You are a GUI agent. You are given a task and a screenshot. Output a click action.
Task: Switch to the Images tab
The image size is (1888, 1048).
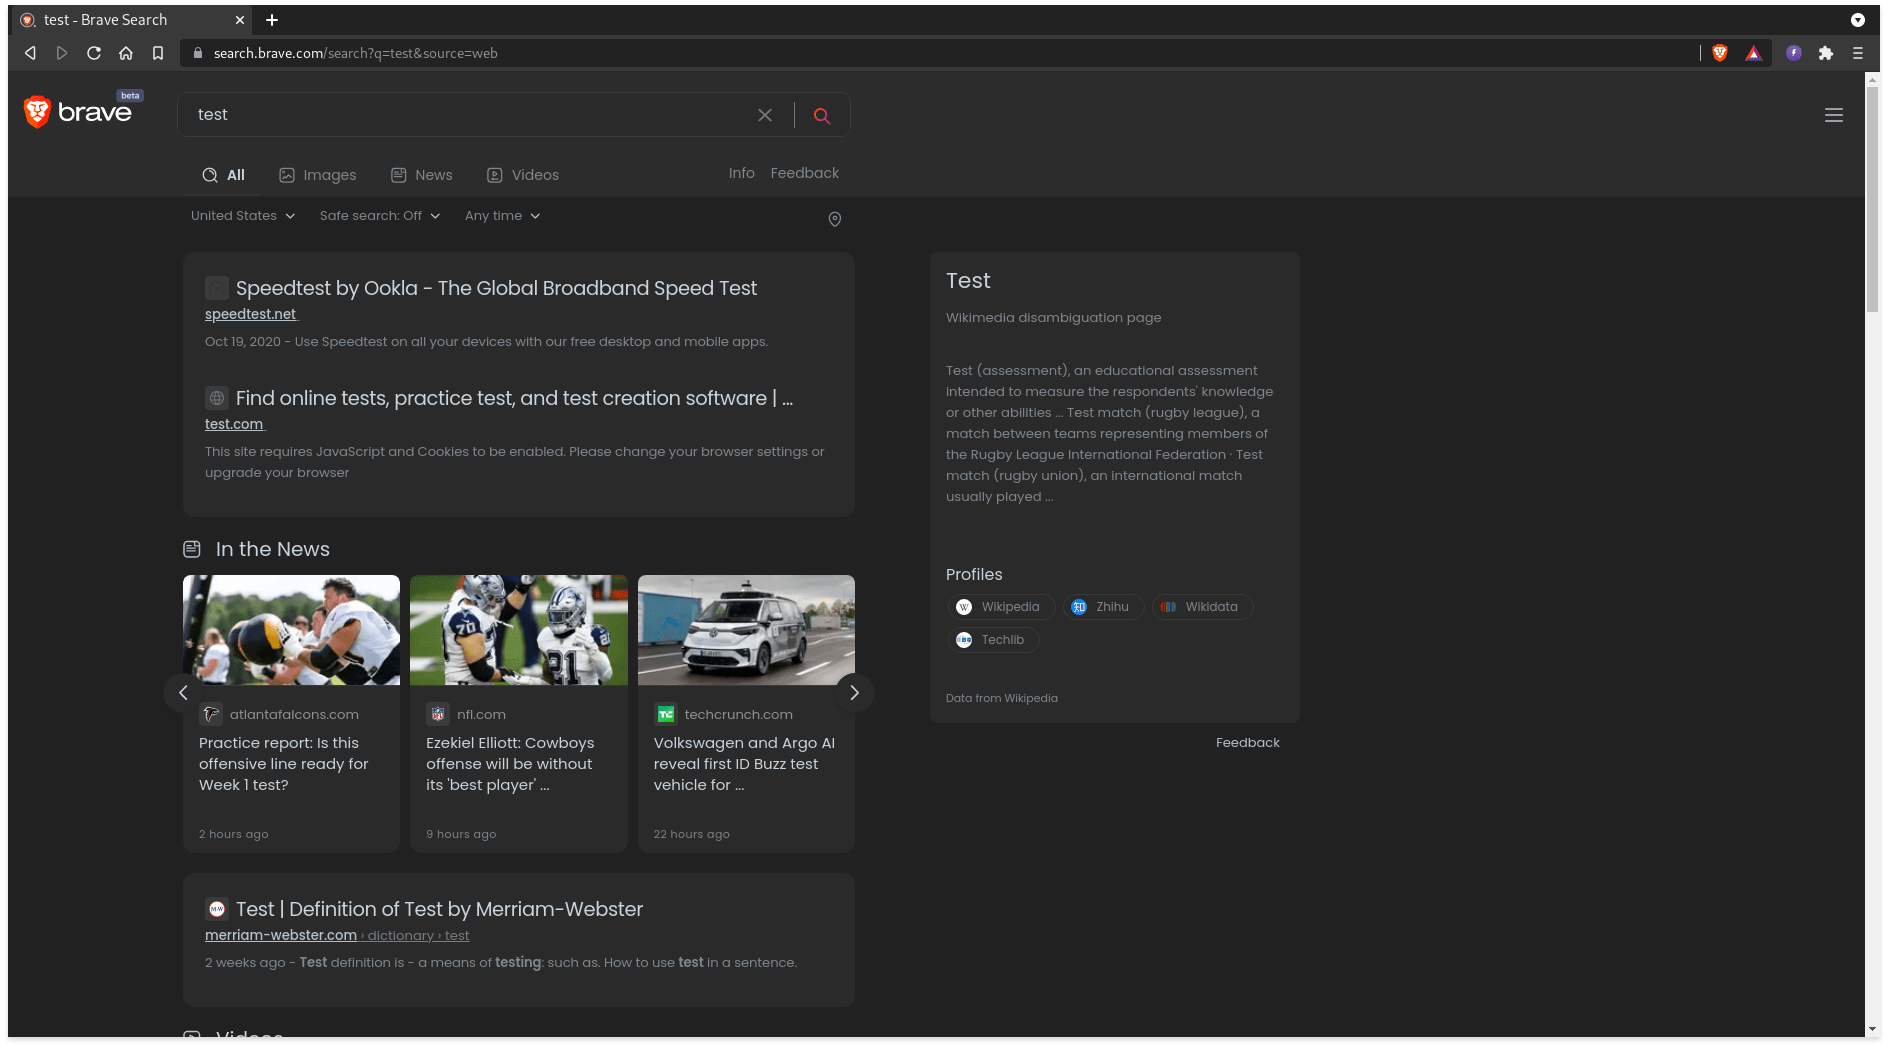pyautogui.click(x=318, y=175)
